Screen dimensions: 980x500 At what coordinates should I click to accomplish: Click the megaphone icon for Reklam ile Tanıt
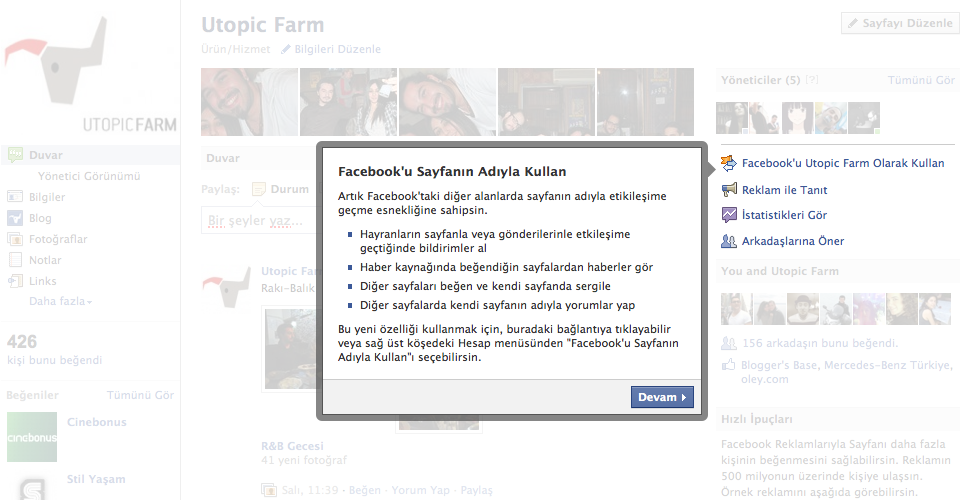pos(729,189)
